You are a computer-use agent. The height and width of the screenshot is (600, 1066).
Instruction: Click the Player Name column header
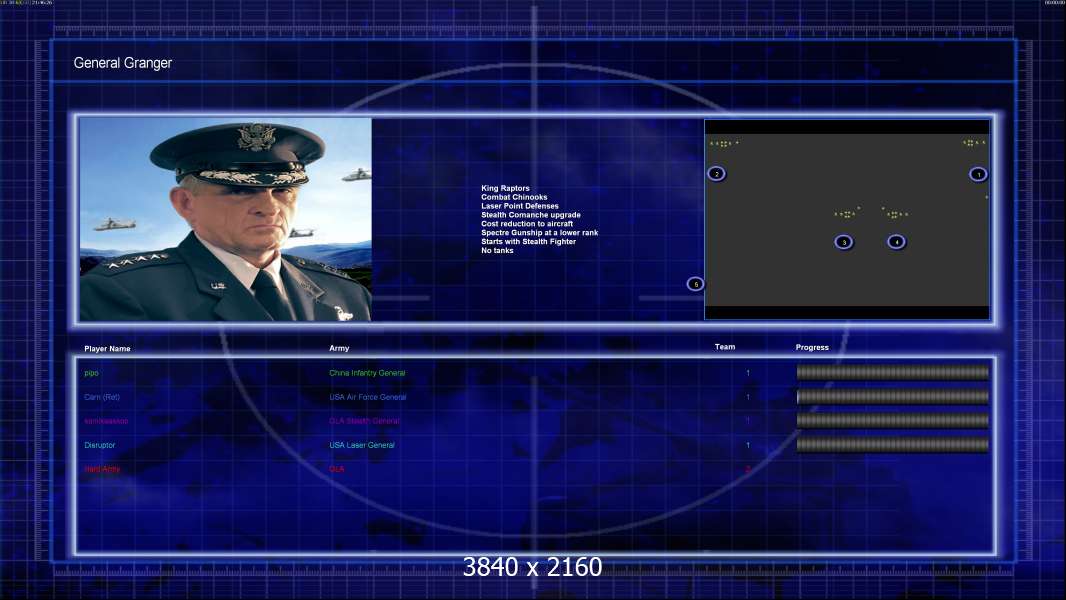107,349
